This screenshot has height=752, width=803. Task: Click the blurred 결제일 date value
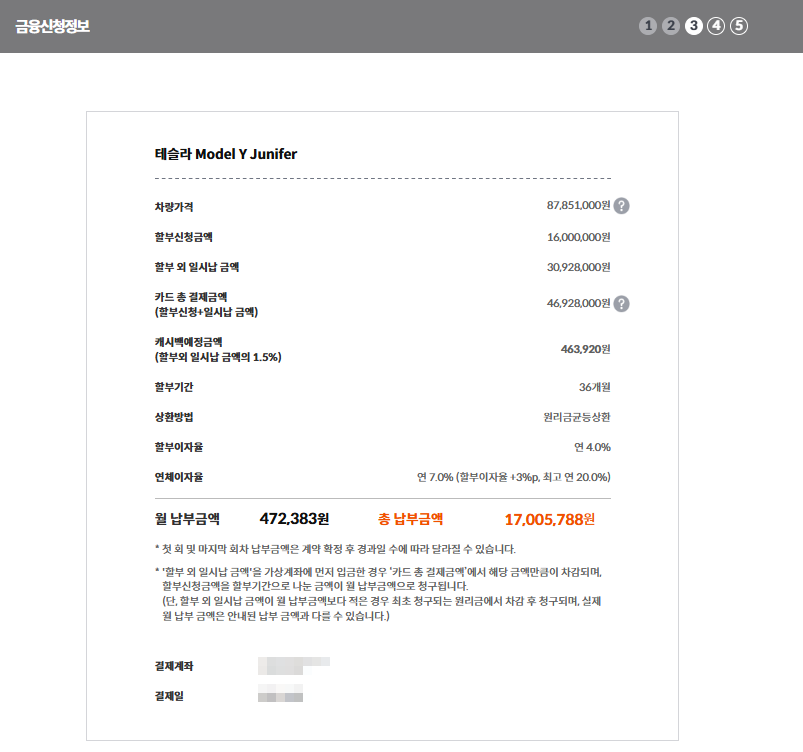pos(280,693)
